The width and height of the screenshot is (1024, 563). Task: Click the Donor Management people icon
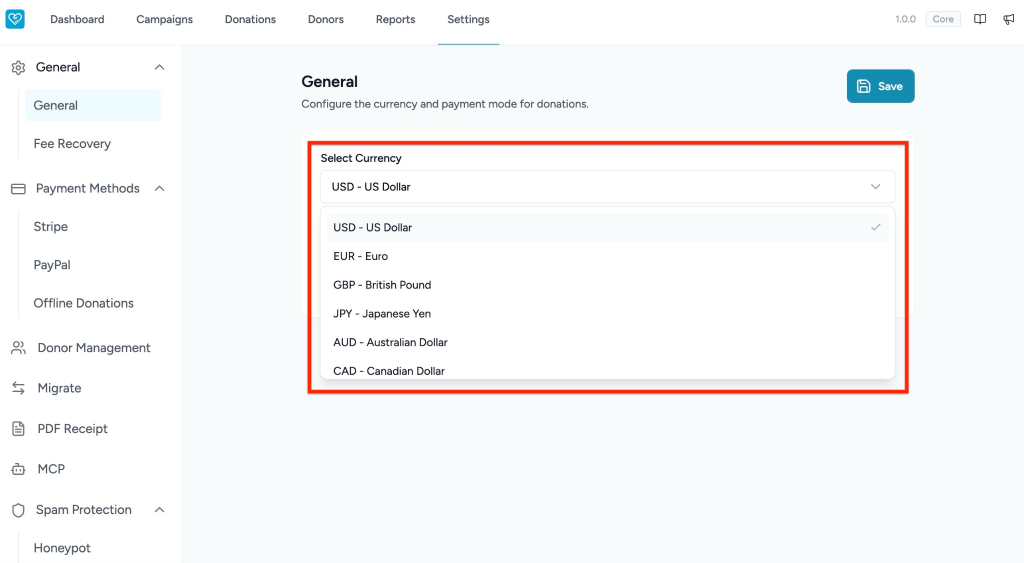click(x=18, y=348)
